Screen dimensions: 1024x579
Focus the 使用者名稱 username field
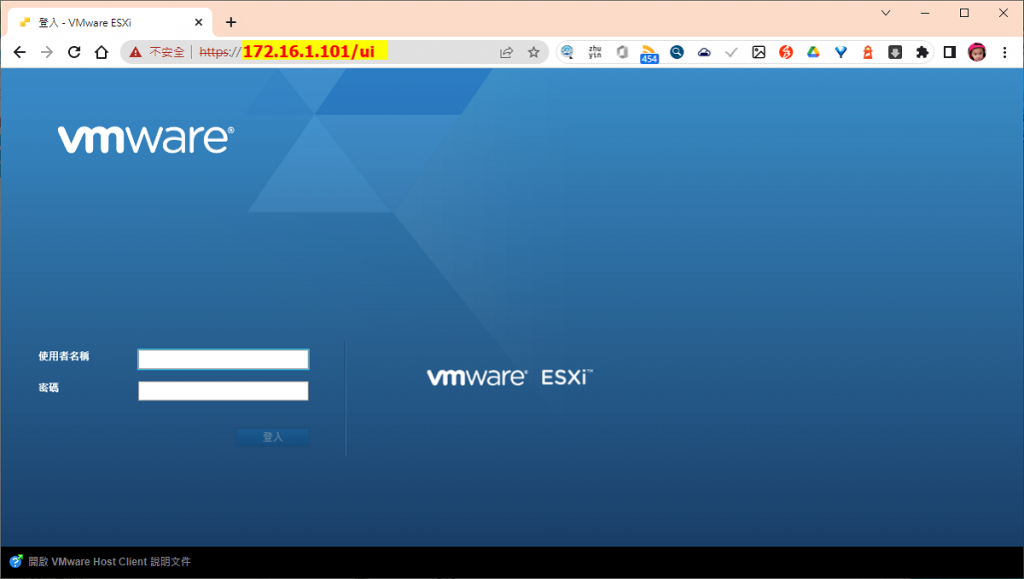[223, 359]
